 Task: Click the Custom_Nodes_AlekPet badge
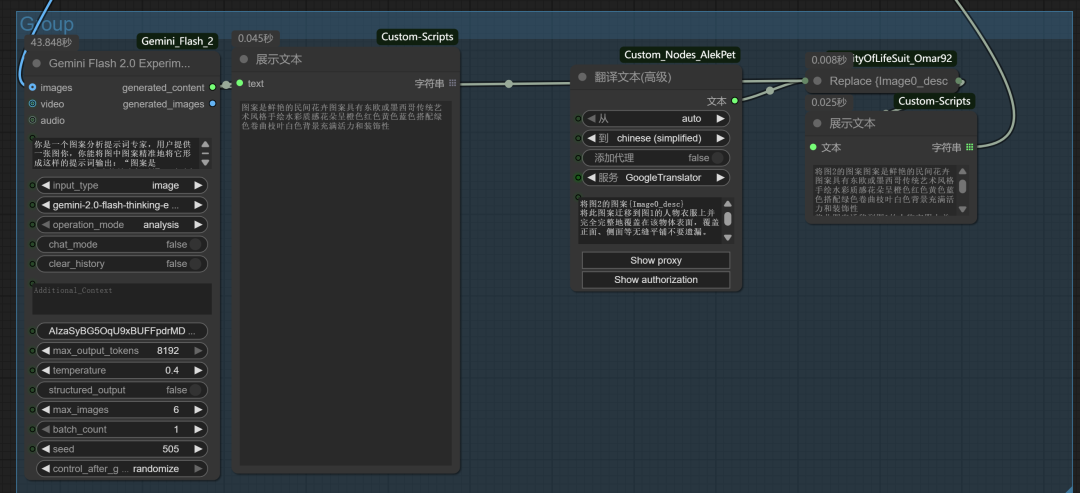coord(680,55)
